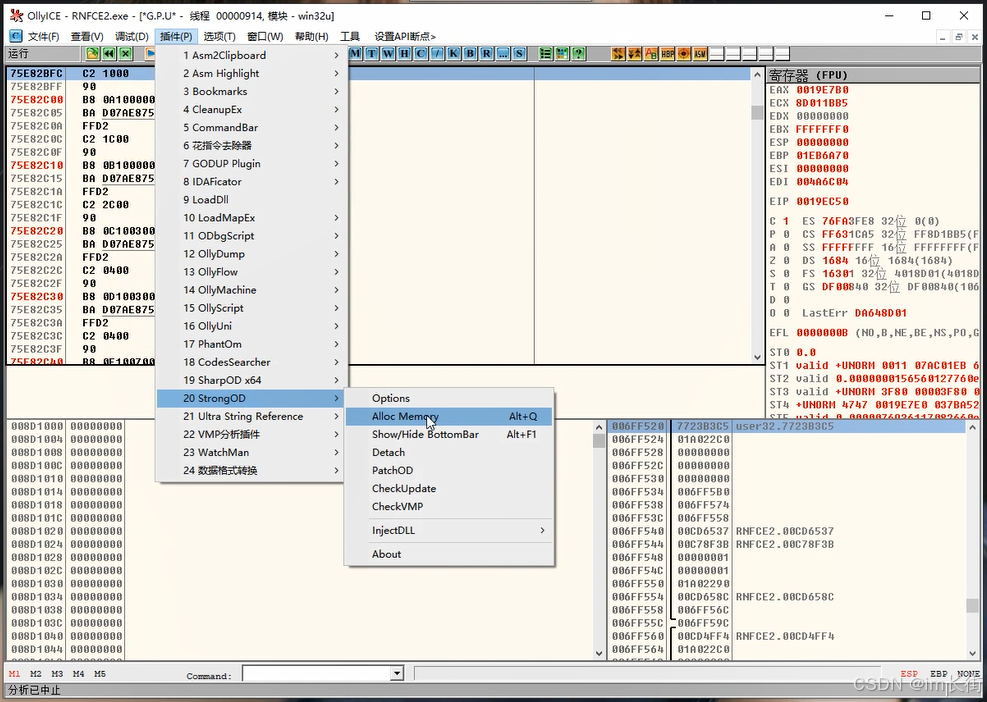Click the M1 memory button
Viewport: 987px width, 702px height.
click(14, 674)
